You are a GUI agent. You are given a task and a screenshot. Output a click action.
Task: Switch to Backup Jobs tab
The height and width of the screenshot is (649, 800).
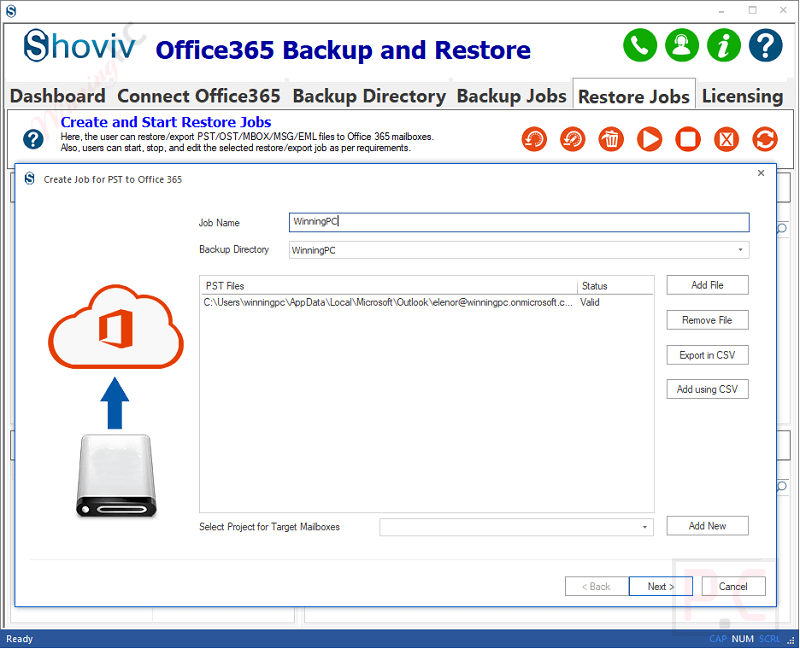pyautogui.click(x=511, y=96)
